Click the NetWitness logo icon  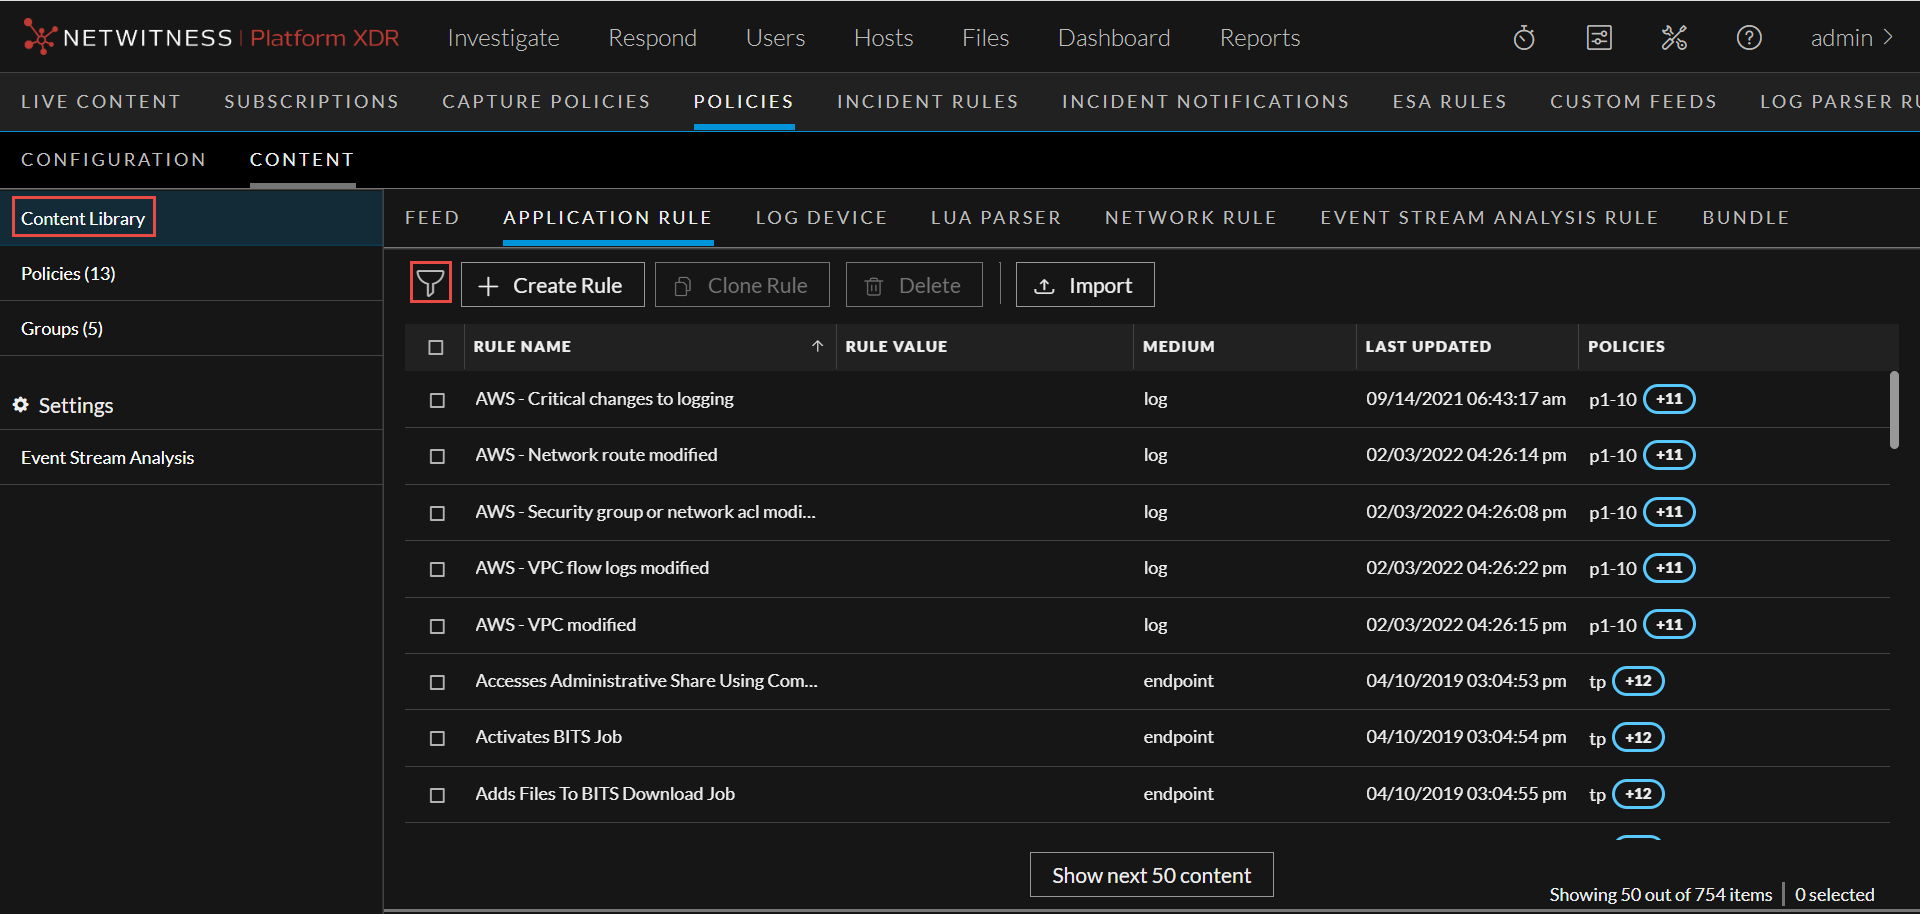tap(39, 37)
